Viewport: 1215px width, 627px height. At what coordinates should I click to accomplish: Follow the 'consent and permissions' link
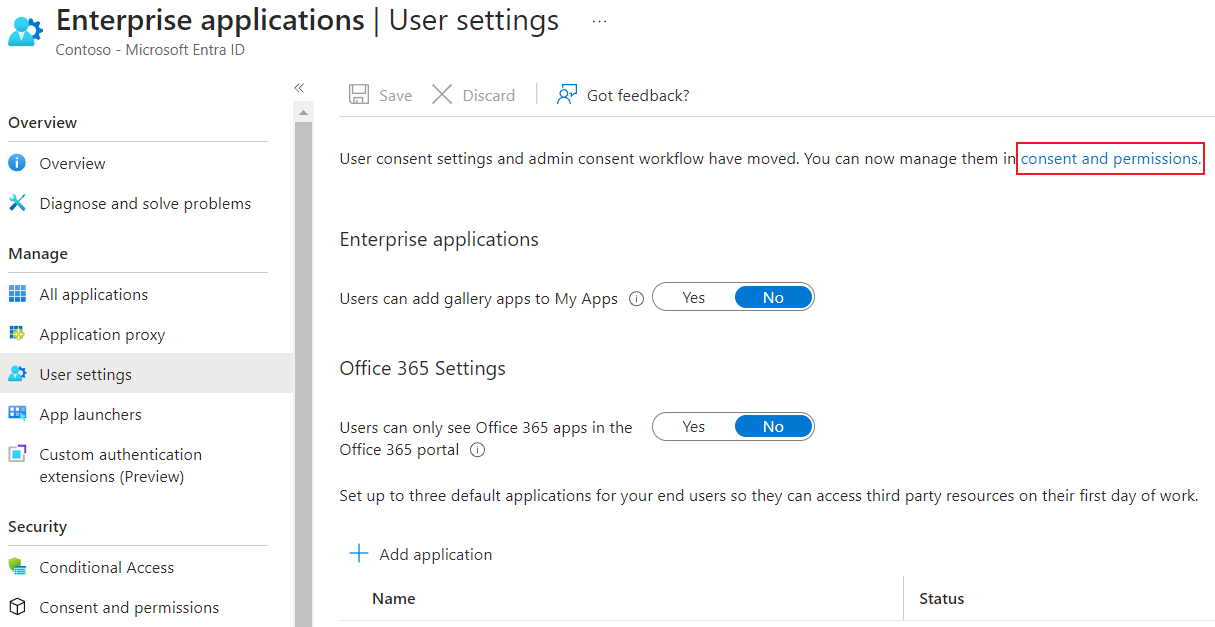[1108, 158]
